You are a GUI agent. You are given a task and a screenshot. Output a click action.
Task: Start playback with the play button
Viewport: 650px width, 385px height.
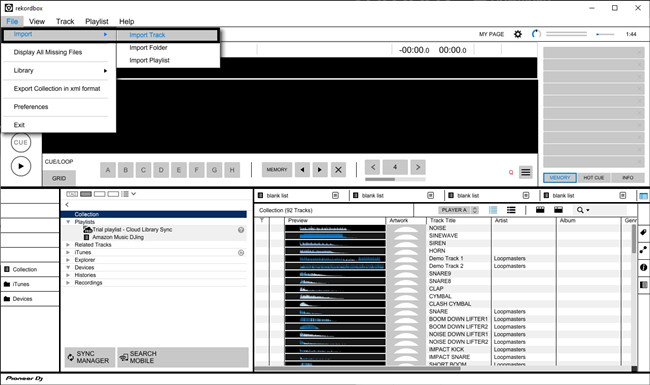click(21, 166)
